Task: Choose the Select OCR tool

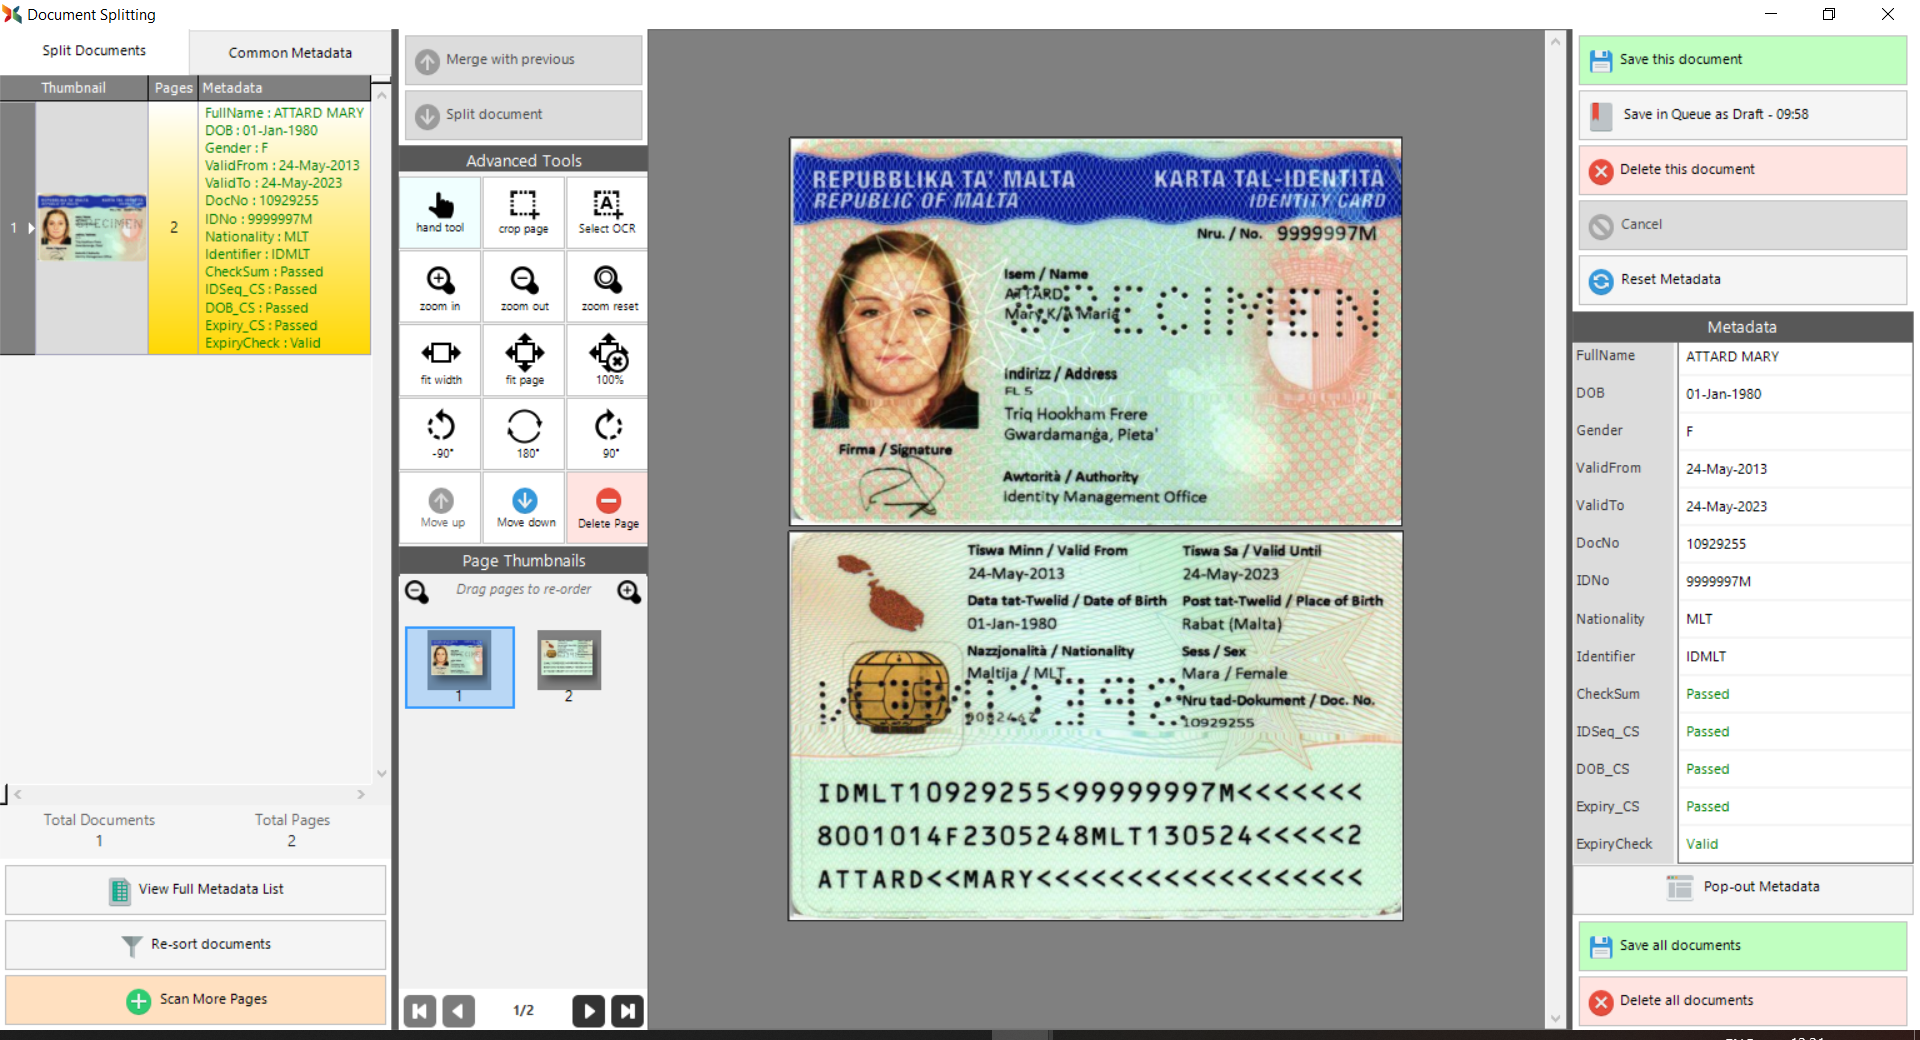Action: point(607,212)
